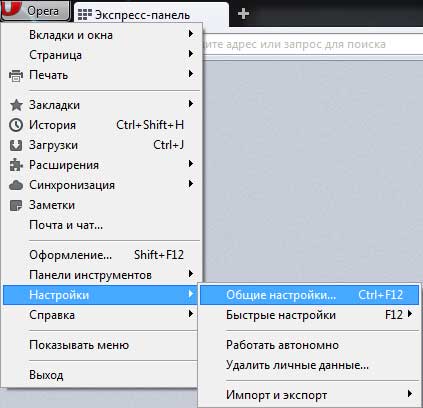The height and width of the screenshot is (408, 423).
Task: Open Заметки from the menu
Action: pyautogui.click(x=102, y=205)
